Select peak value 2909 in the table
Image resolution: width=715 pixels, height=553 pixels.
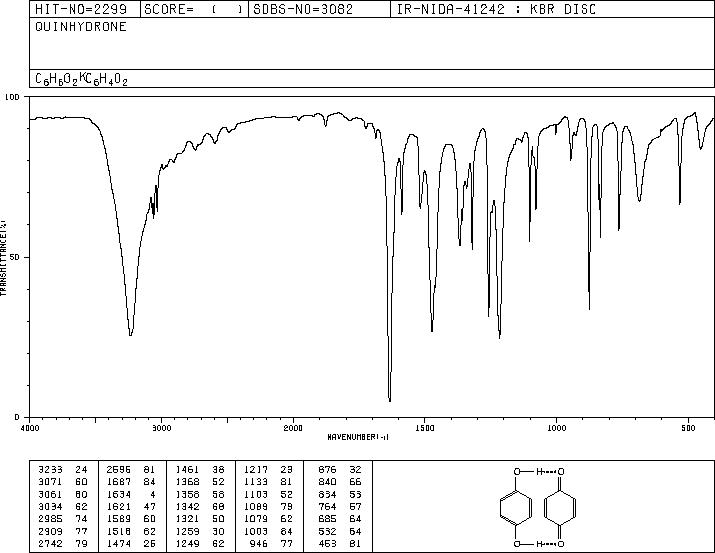51,531
